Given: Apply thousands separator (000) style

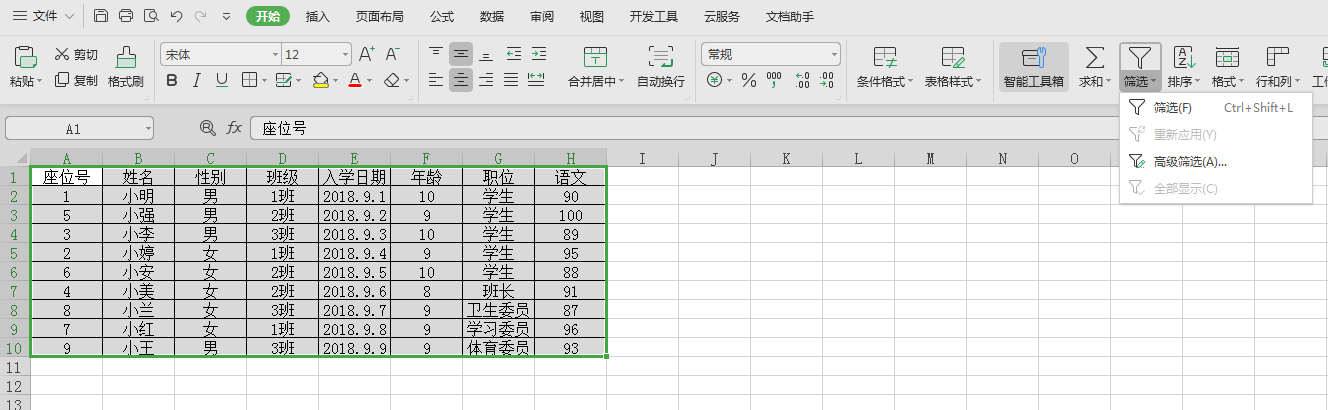Looking at the screenshot, I should (774, 80).
